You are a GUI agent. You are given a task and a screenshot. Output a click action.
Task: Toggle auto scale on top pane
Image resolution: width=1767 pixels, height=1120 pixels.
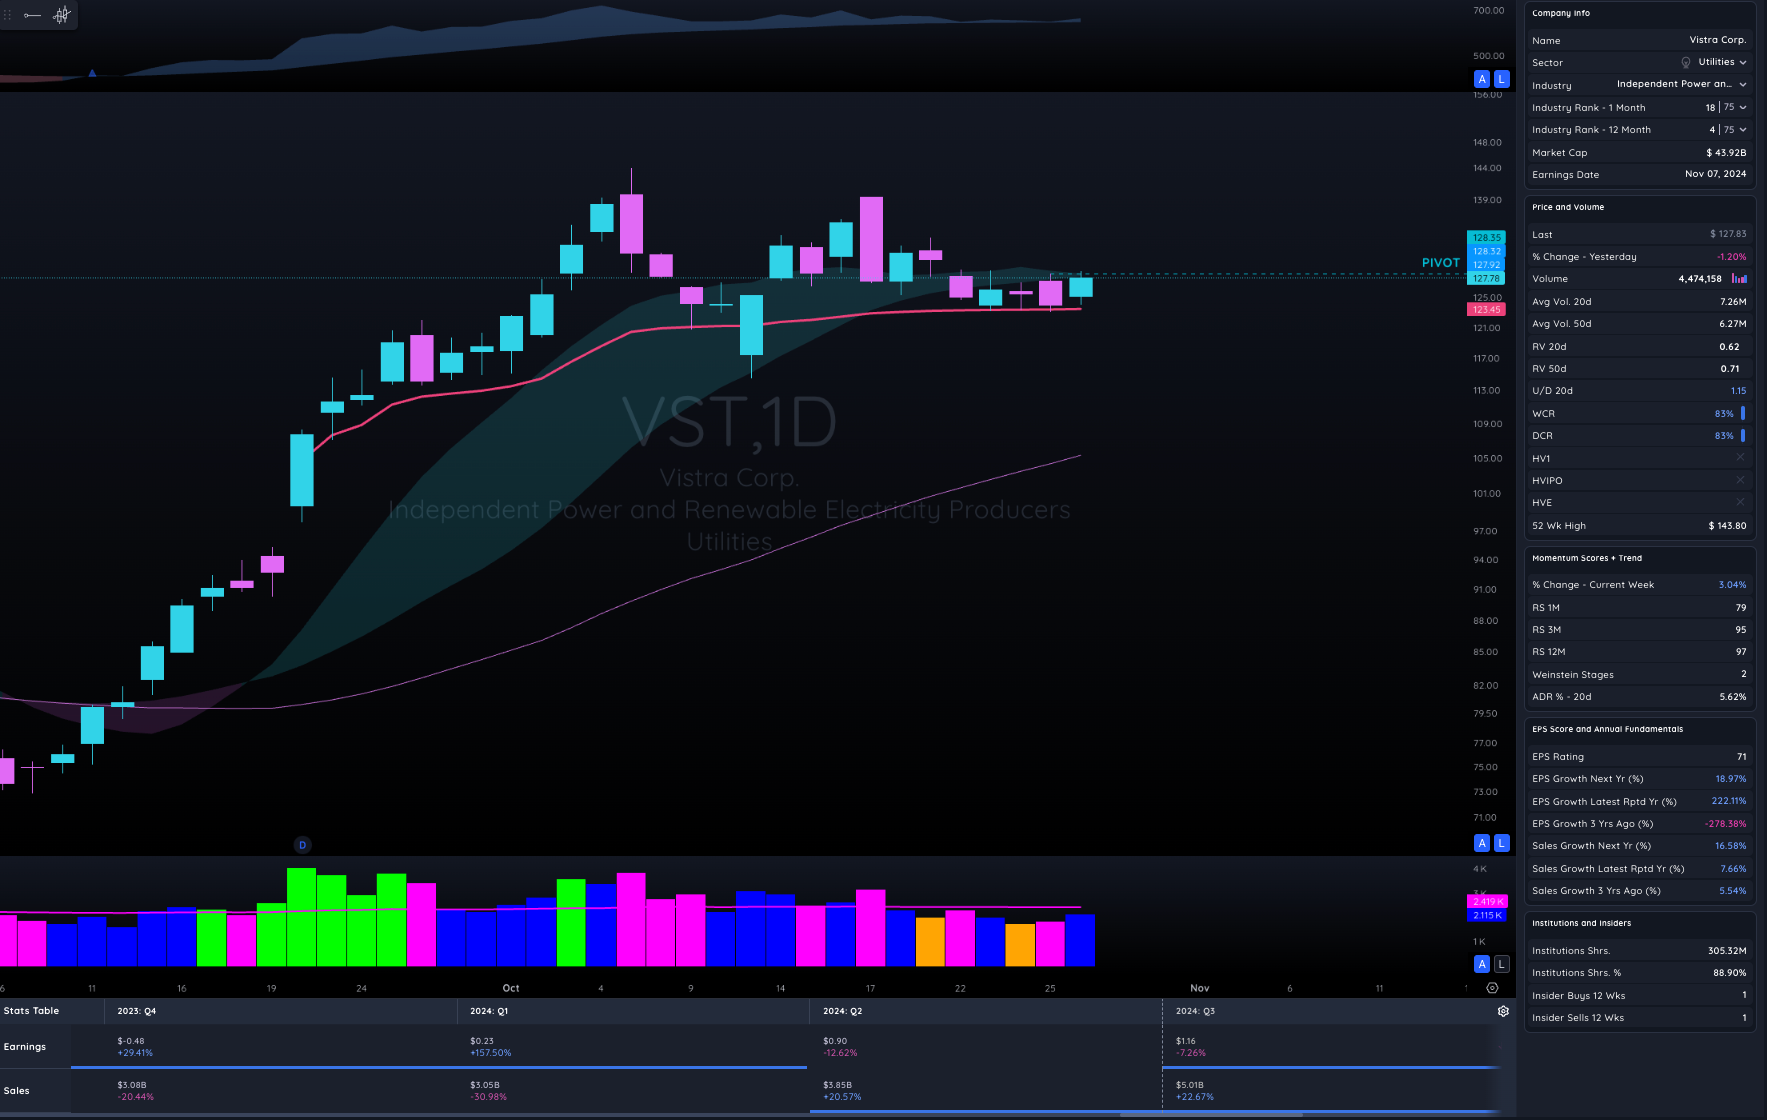pyautogui.click(x=1482, y=79)
